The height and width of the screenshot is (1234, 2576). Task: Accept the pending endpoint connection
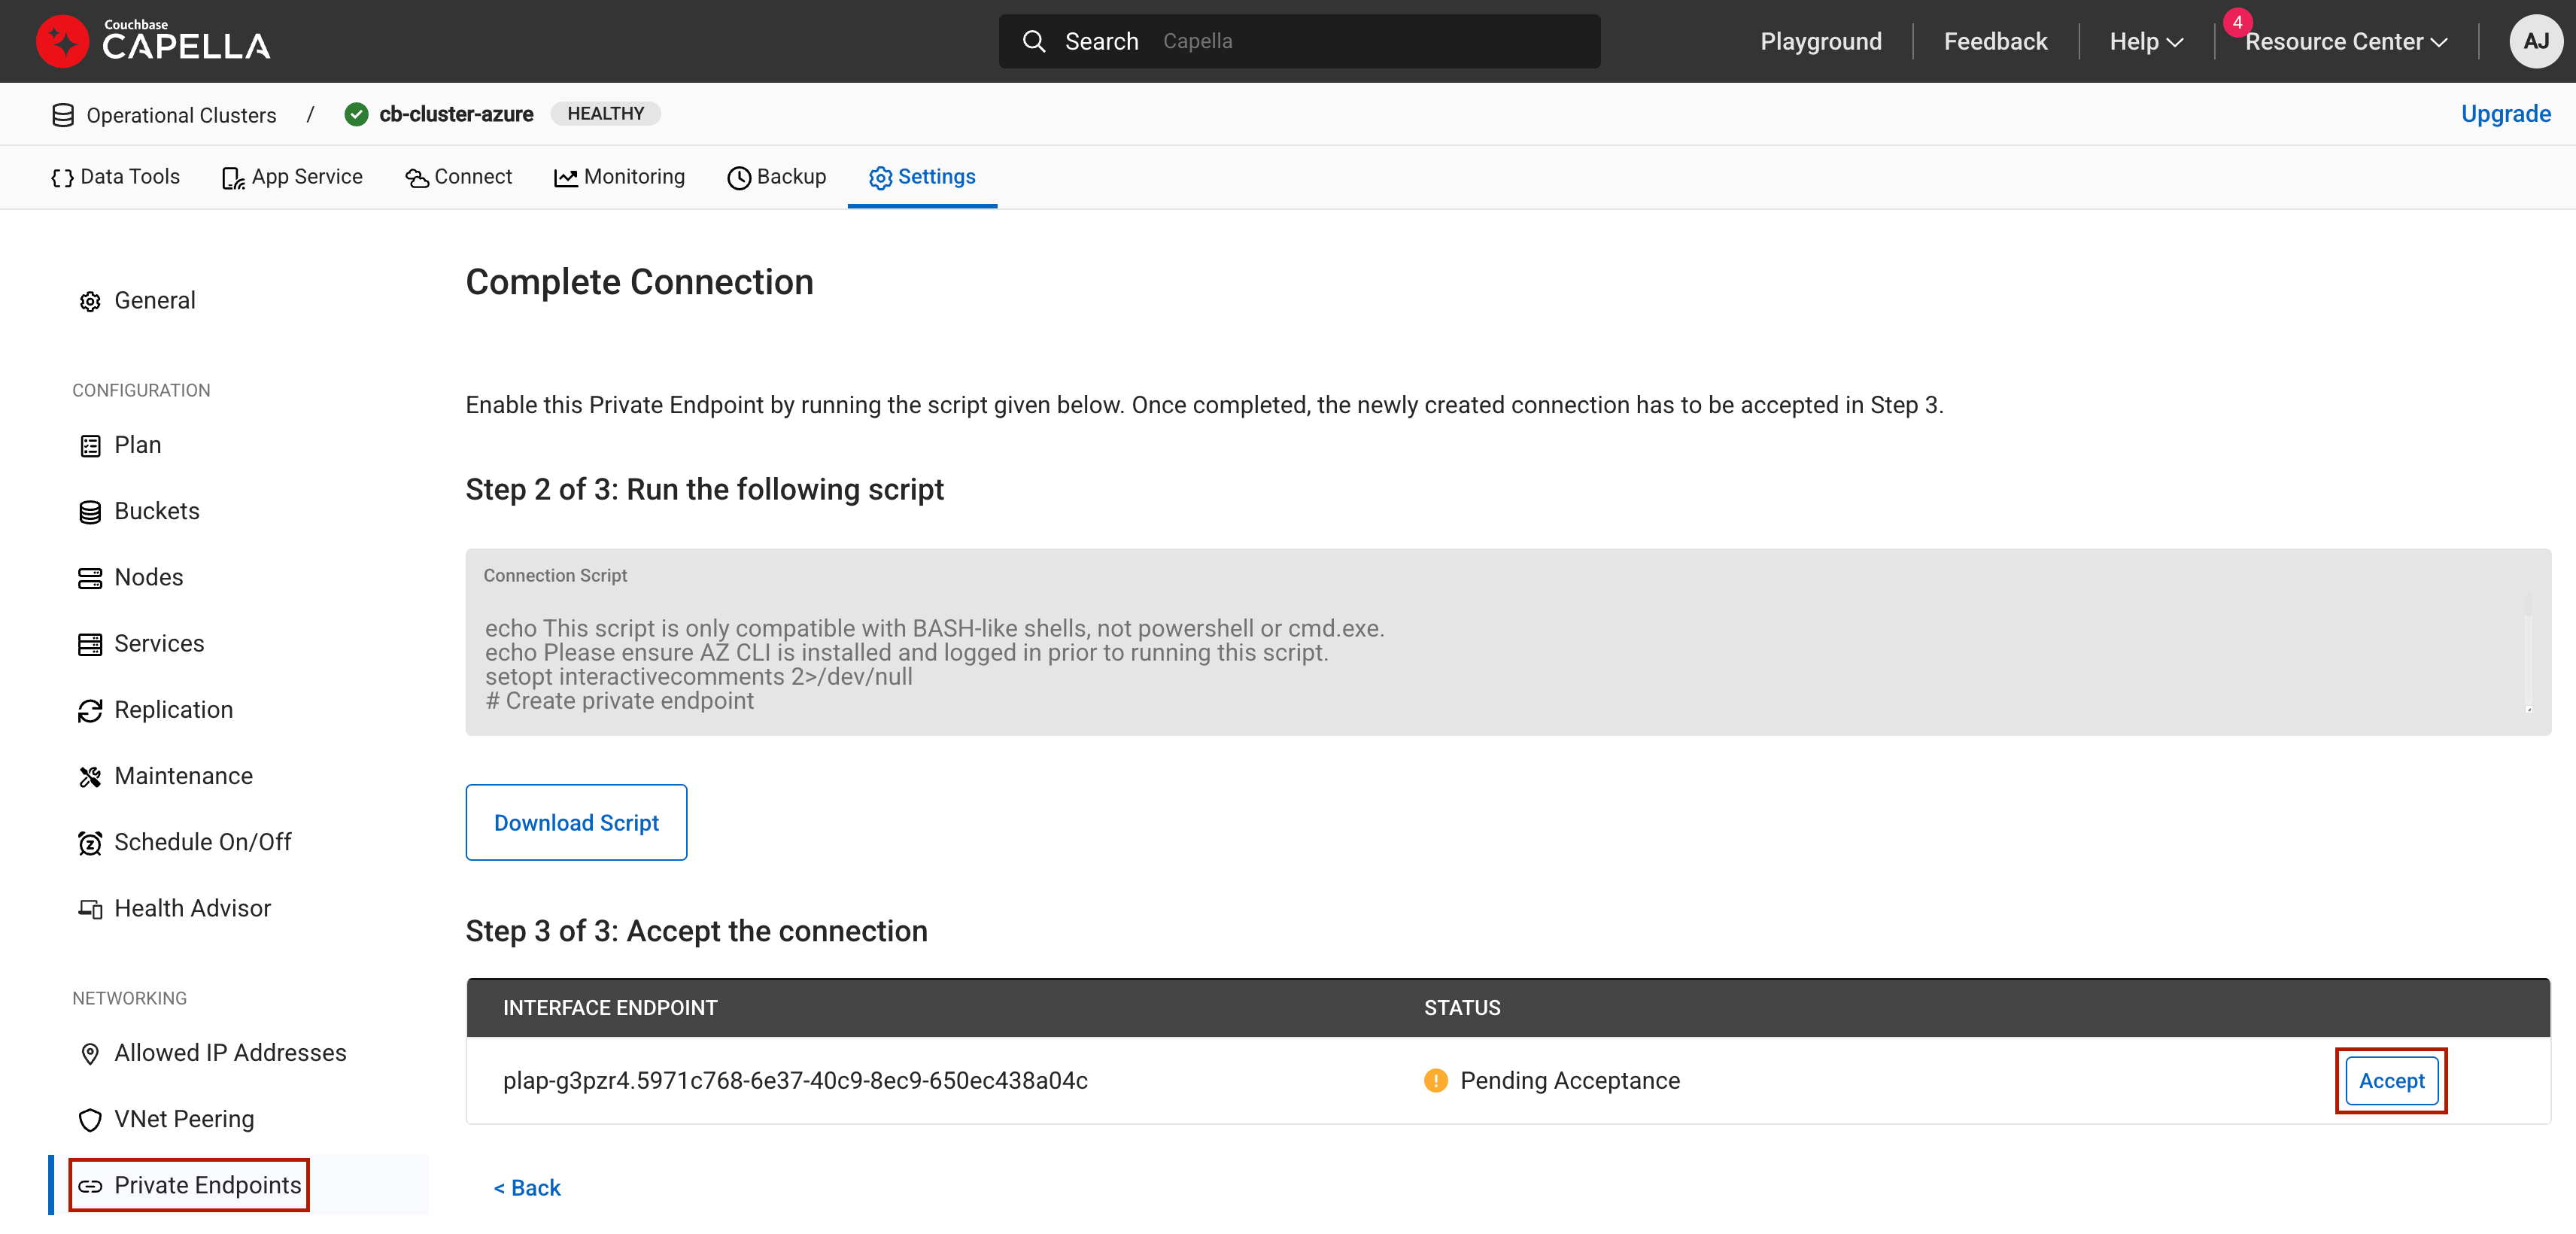coord(2390,1080)
